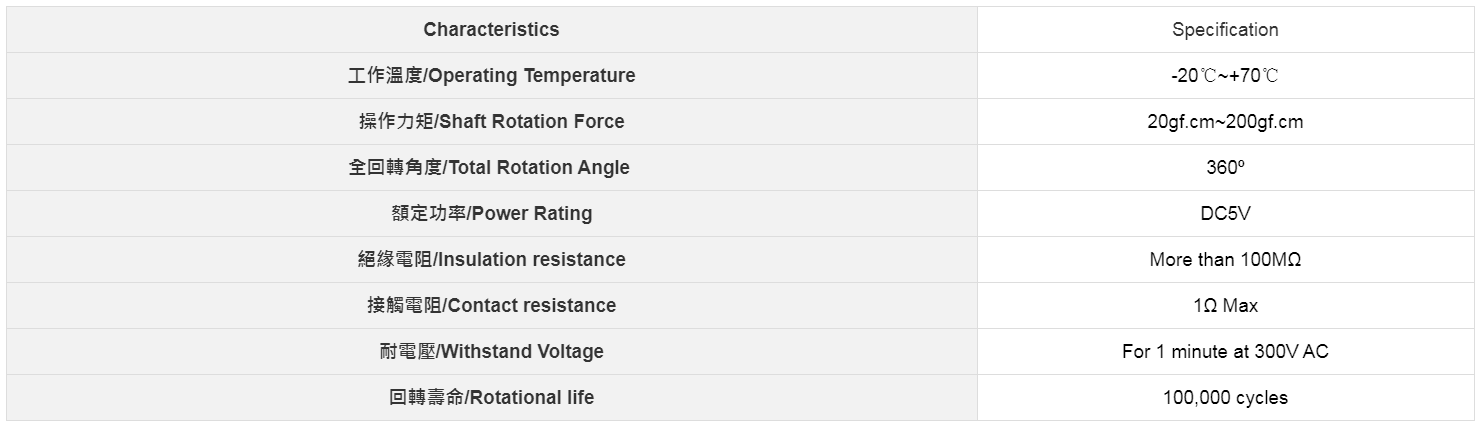The image size is (1477, 425).
Task: Click the Contact resistance label
Action: coord(531,306)
